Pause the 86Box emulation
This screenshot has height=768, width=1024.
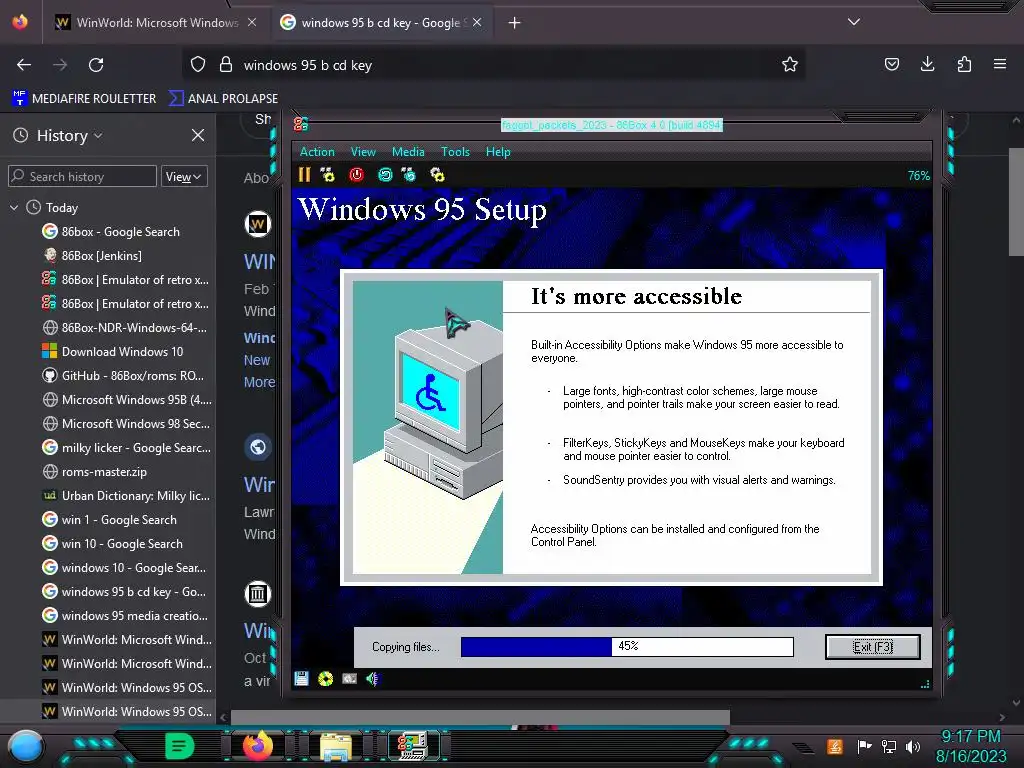coord(304,174)
